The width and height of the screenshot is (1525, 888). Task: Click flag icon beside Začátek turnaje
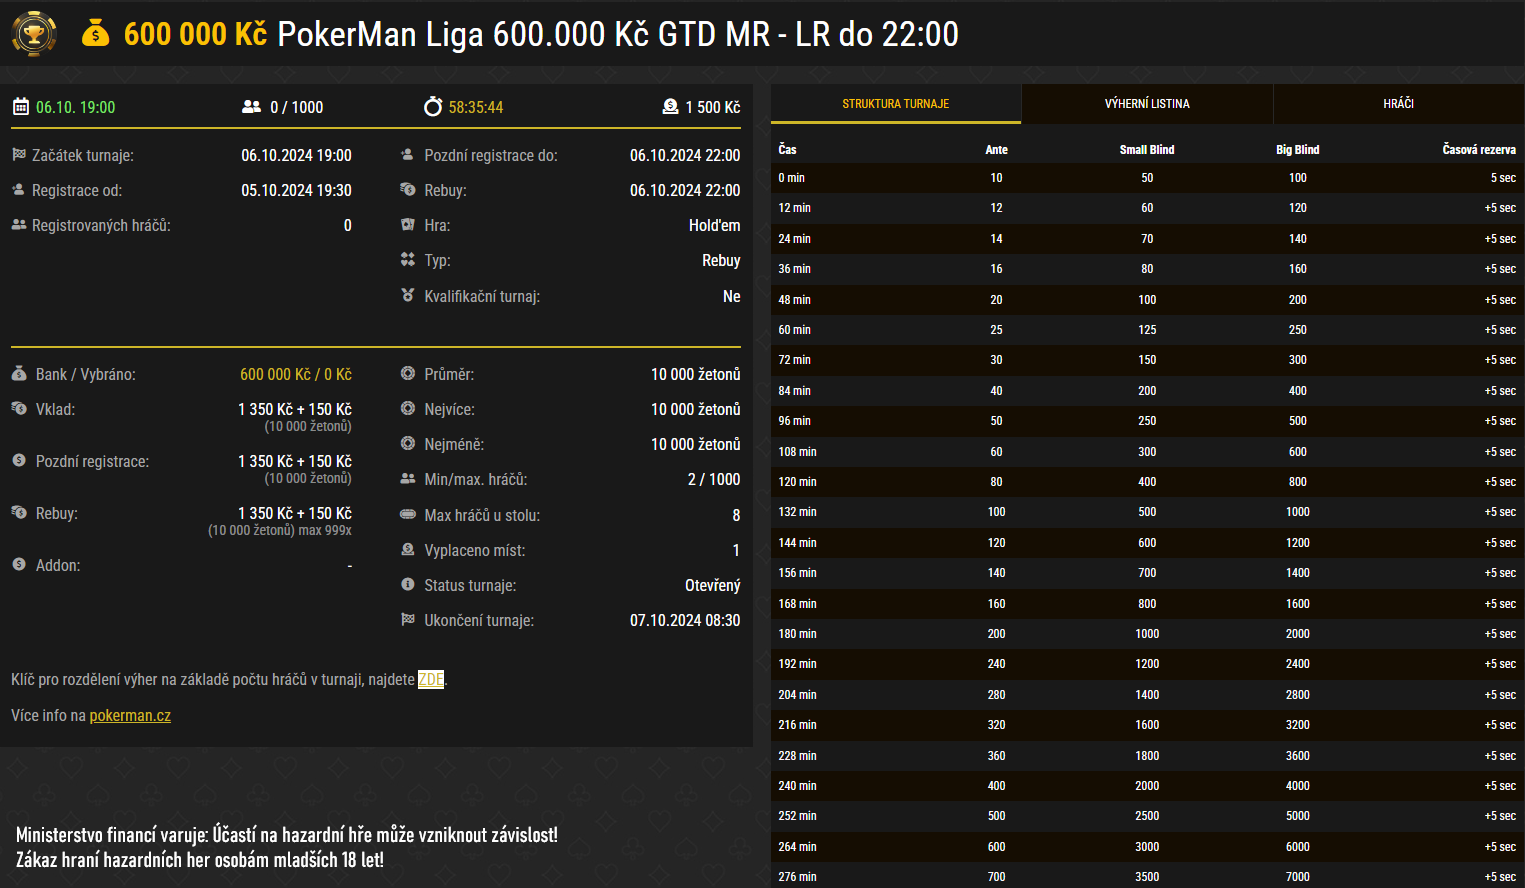click(x=18, y=155)
